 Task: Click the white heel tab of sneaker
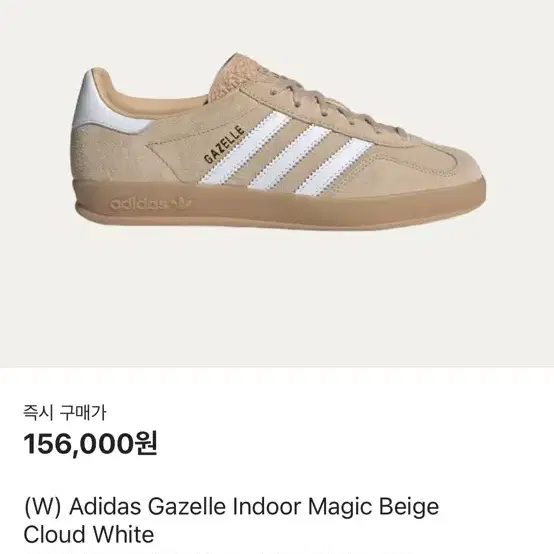[x=106, y=104]
